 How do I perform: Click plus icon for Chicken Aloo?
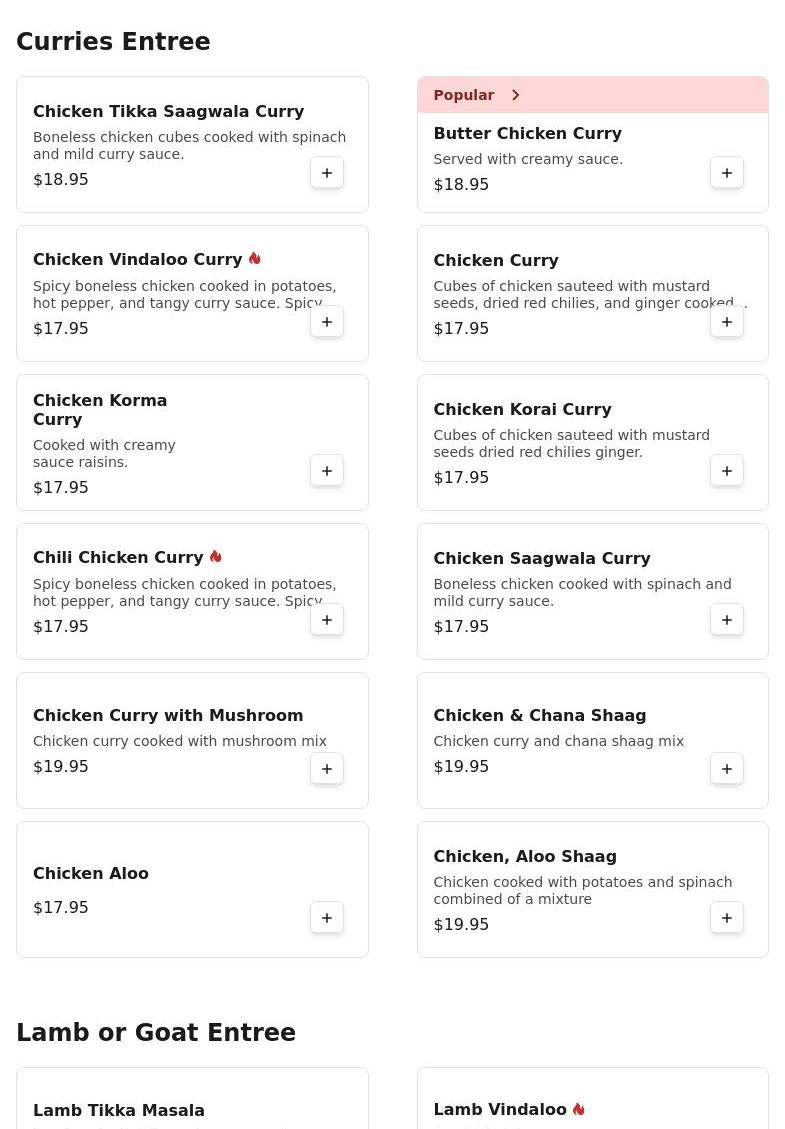pos(327,918)
